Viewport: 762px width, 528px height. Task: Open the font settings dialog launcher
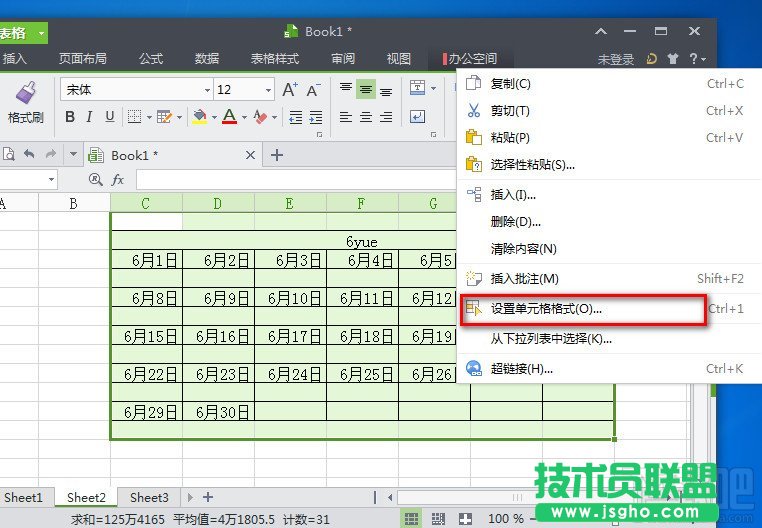[x=319, y=135]
